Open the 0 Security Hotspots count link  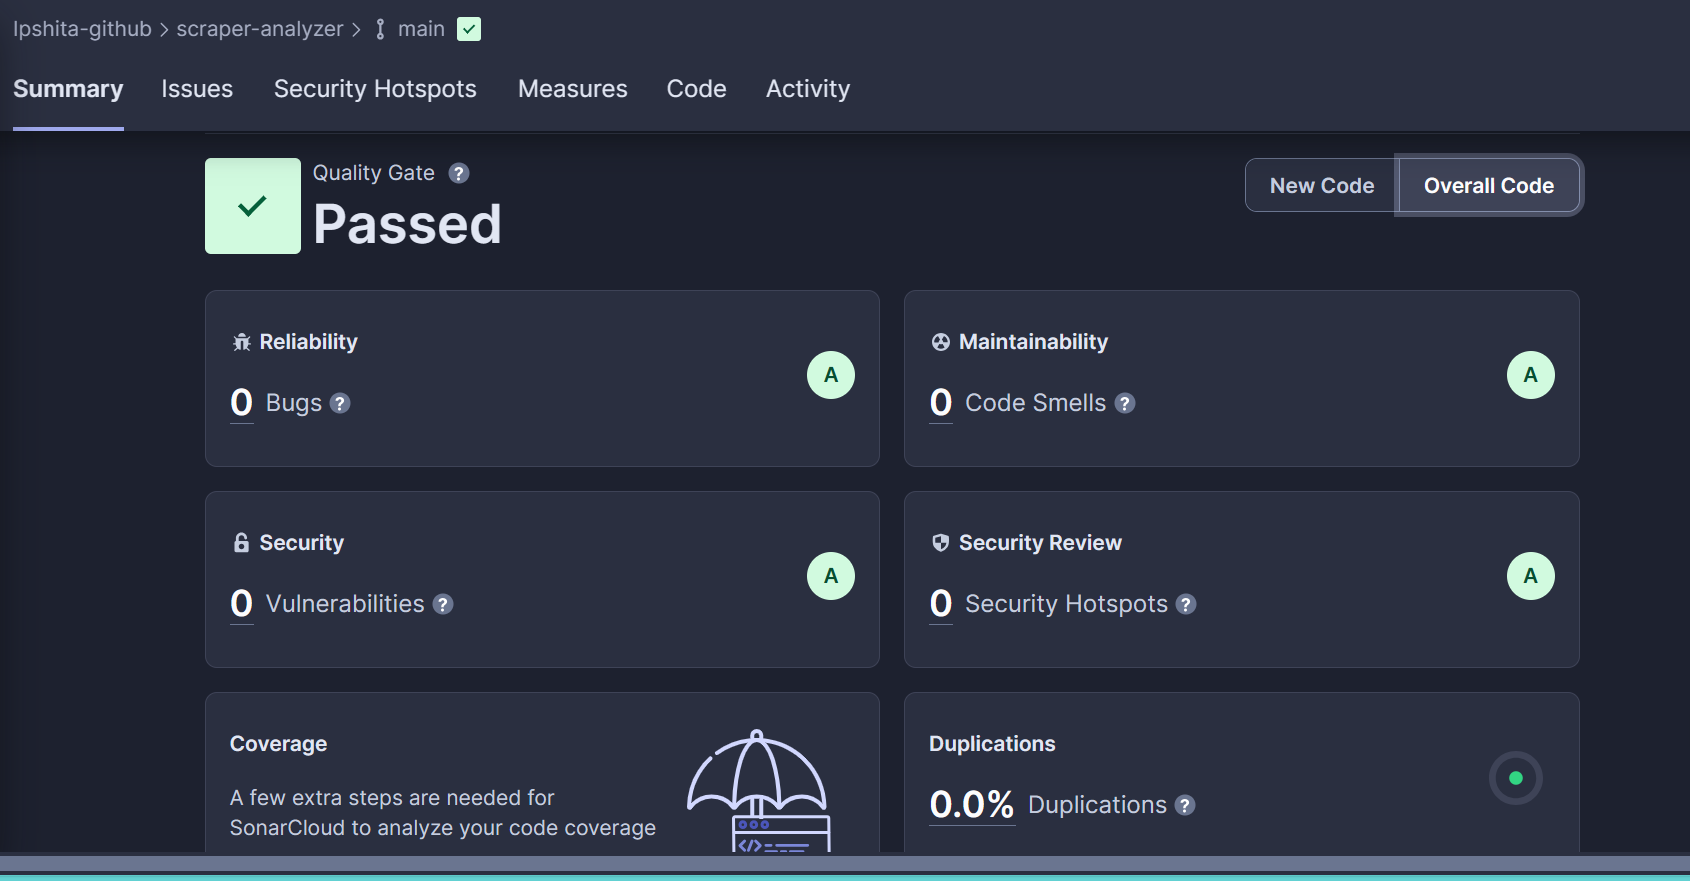tap(941, 604)
